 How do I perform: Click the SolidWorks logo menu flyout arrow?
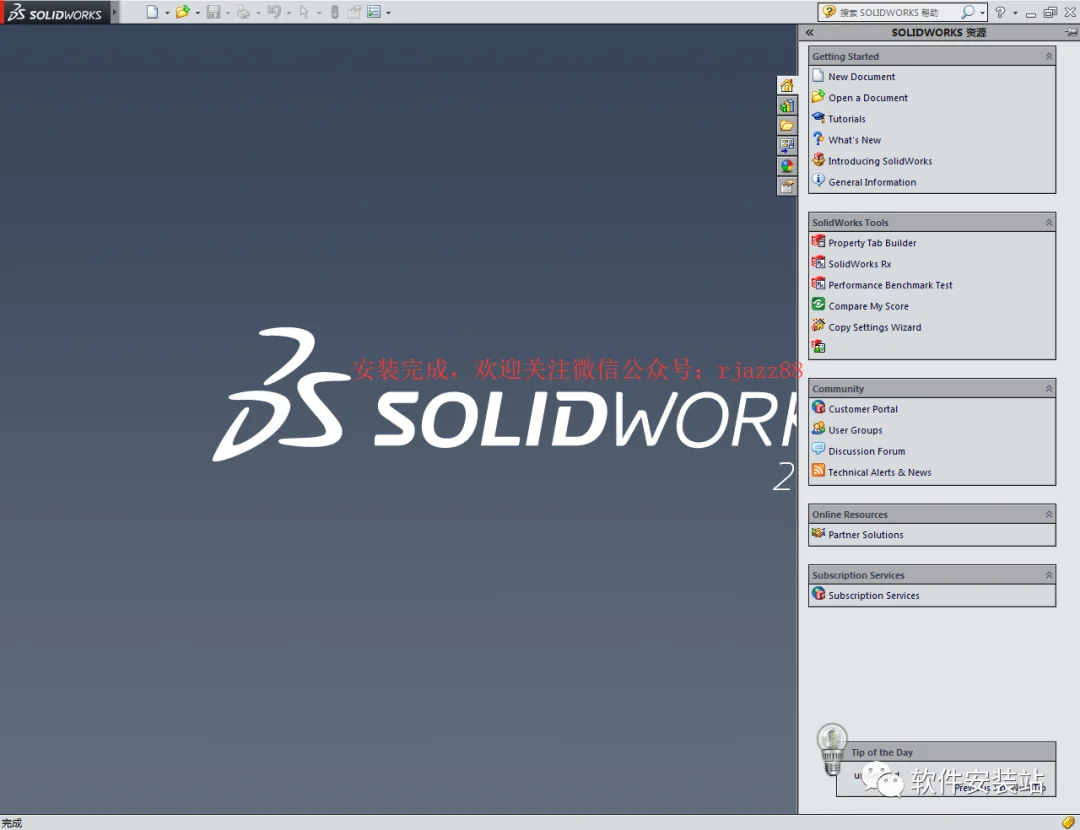pos(114,12)
